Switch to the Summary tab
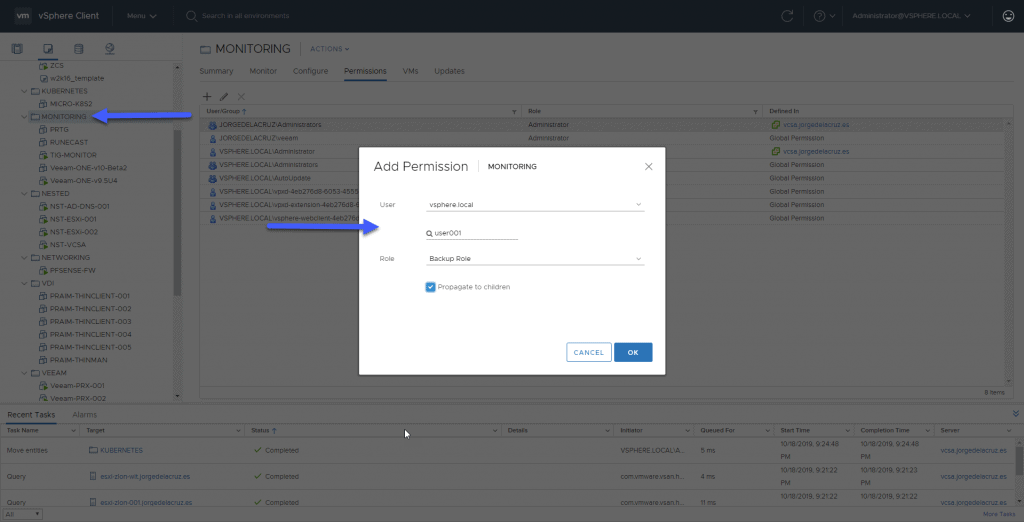 coord(216,71)
